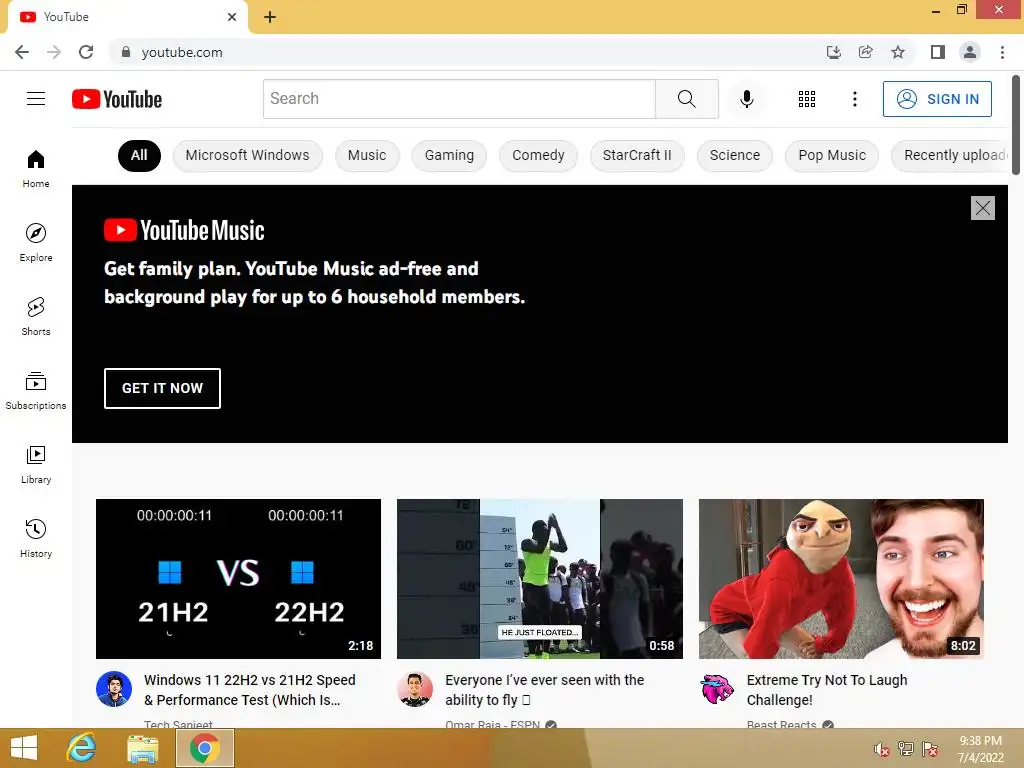Screen dimensions: 1024x768
Task: Select the Science chip
Action: [x=735, y=155]
